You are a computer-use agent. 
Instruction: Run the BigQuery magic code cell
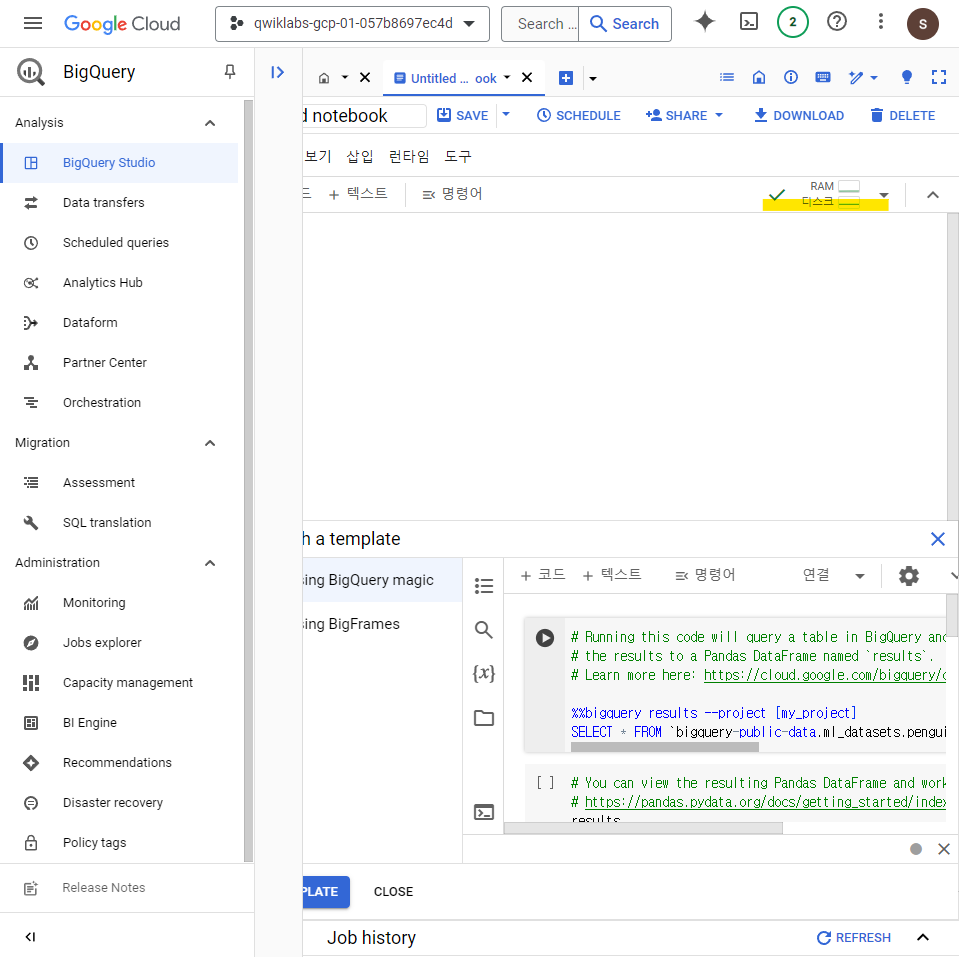pyautogui.click(x=544, y=638)
